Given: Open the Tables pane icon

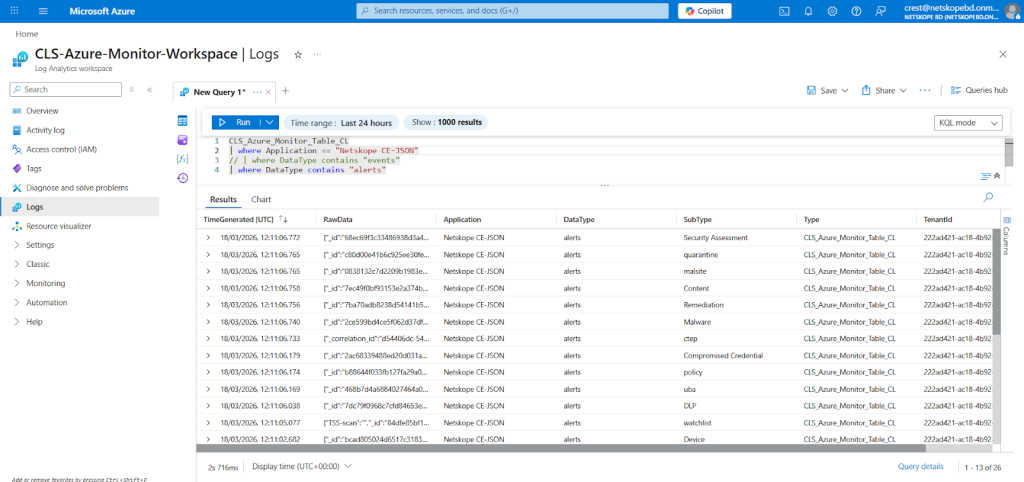Looking at the screenshot, I should 183,121.
